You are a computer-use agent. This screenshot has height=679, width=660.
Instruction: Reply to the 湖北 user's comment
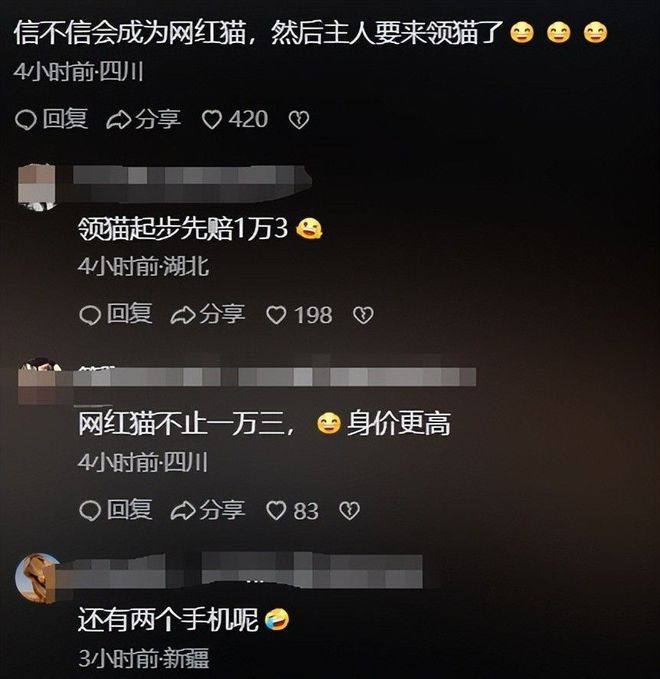tap(116, 314)
